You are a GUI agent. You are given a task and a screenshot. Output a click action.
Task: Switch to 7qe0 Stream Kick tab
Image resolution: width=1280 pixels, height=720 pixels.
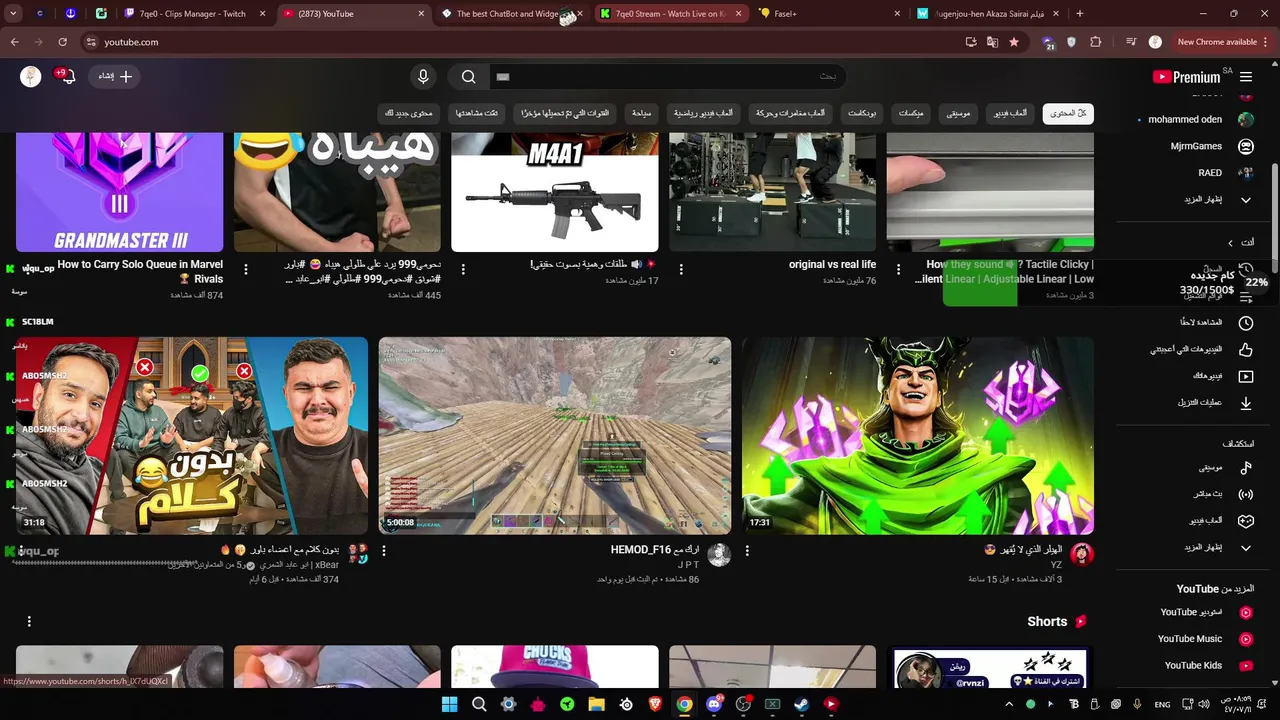673,14
